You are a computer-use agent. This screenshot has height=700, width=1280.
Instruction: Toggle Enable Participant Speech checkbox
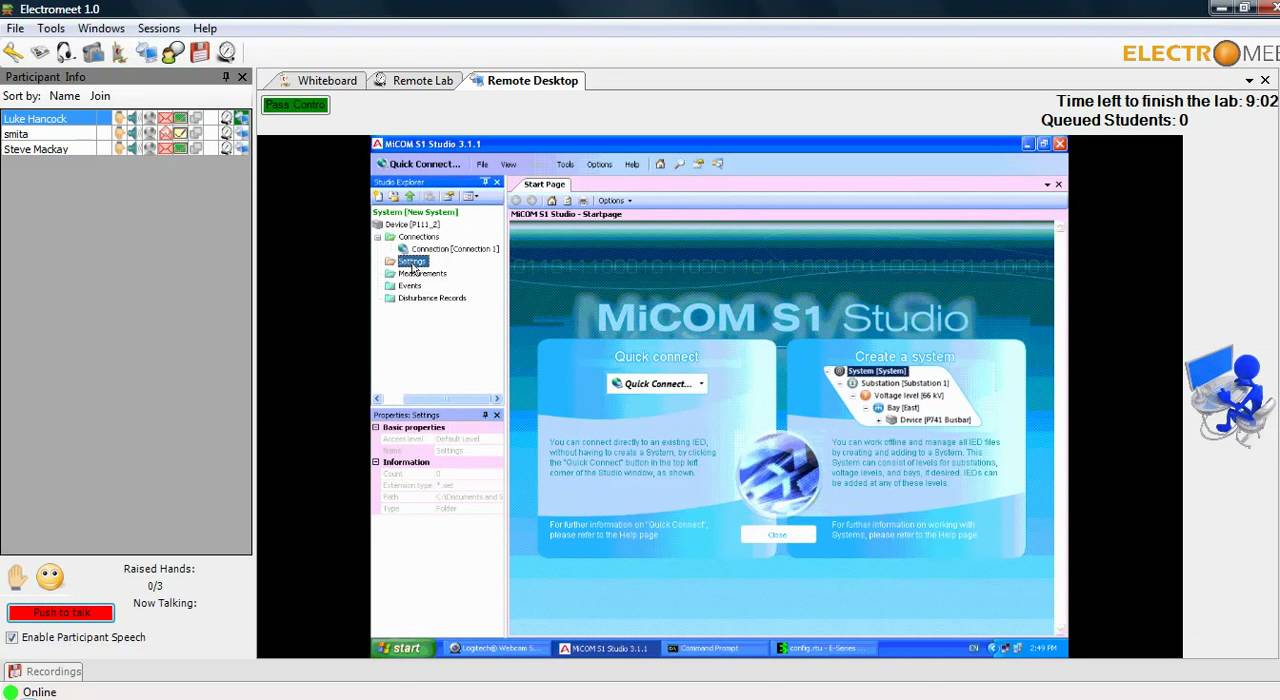pyautogui.click(x=12, y=637)
